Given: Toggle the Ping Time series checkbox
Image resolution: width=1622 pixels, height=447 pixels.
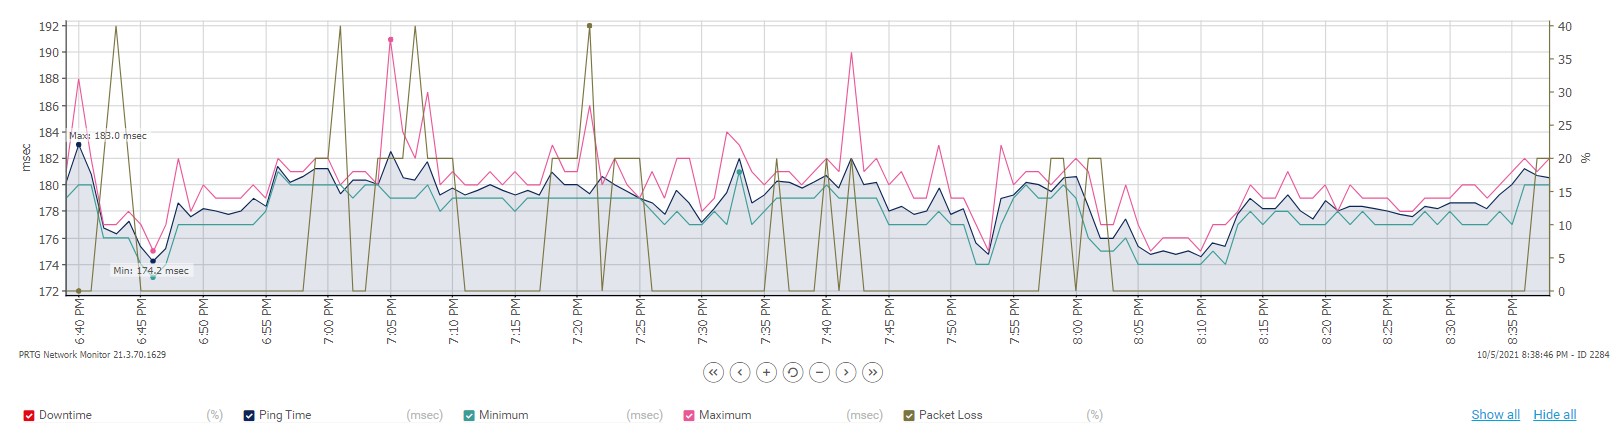Looking at the screenshot, I should pos(249,415).
